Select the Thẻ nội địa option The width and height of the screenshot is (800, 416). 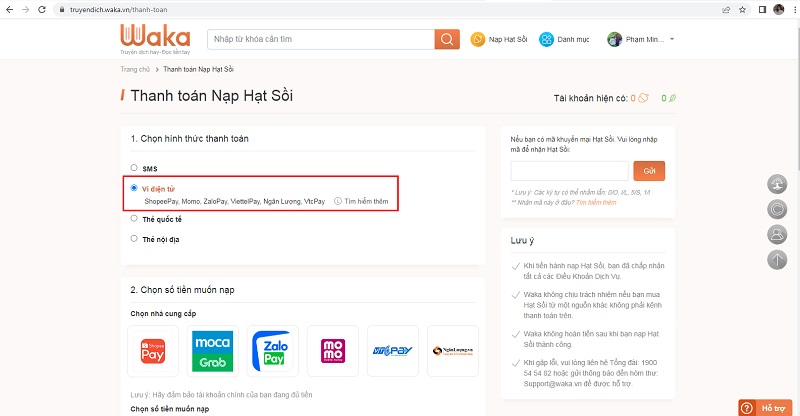[134, 239]
